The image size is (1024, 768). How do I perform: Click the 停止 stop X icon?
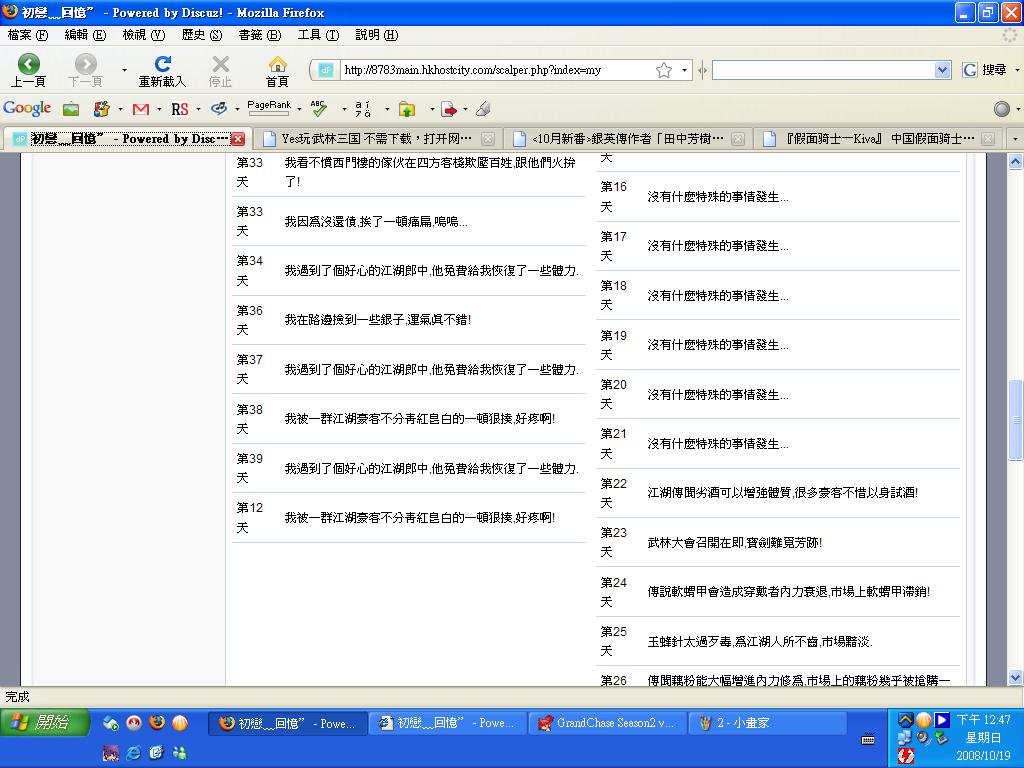pos(221,63)
